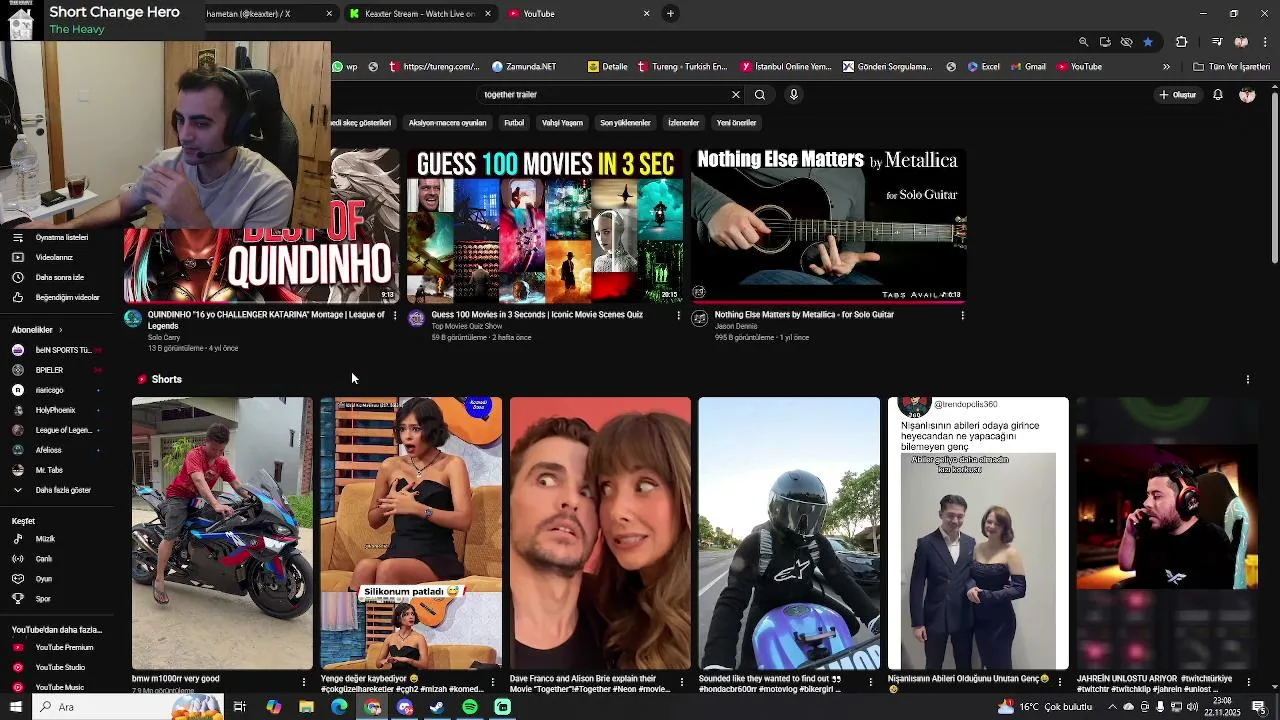Screen dimensions: 1280x720
Task: Start voice search with microphone icon
Action: [x=794, y=95]
